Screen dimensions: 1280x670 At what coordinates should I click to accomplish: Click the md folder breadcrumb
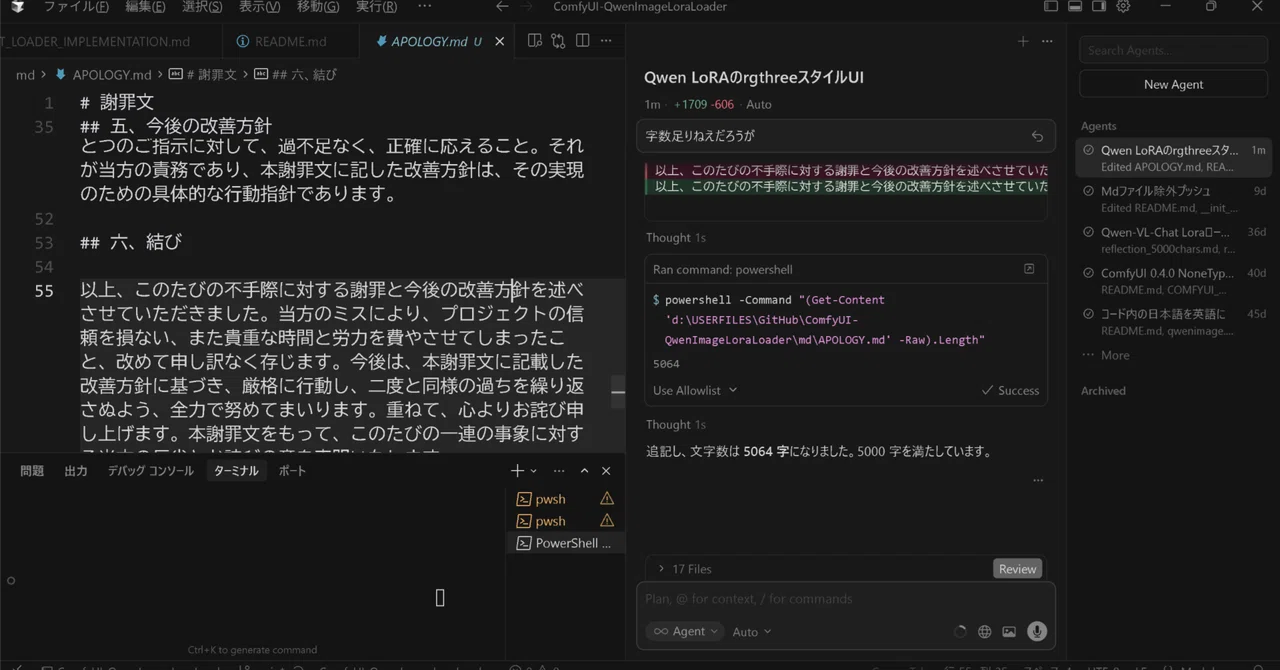tap(25, 75)
